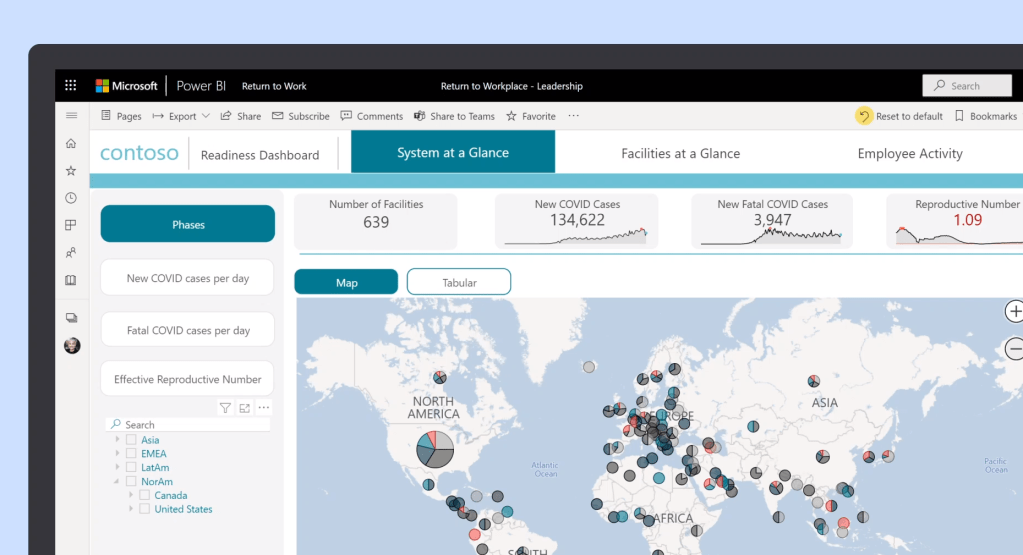Open the Apps icon in left sidebar
This screenshot has height=555, width=1023.
pyautogui.click(x=71, y=225)
